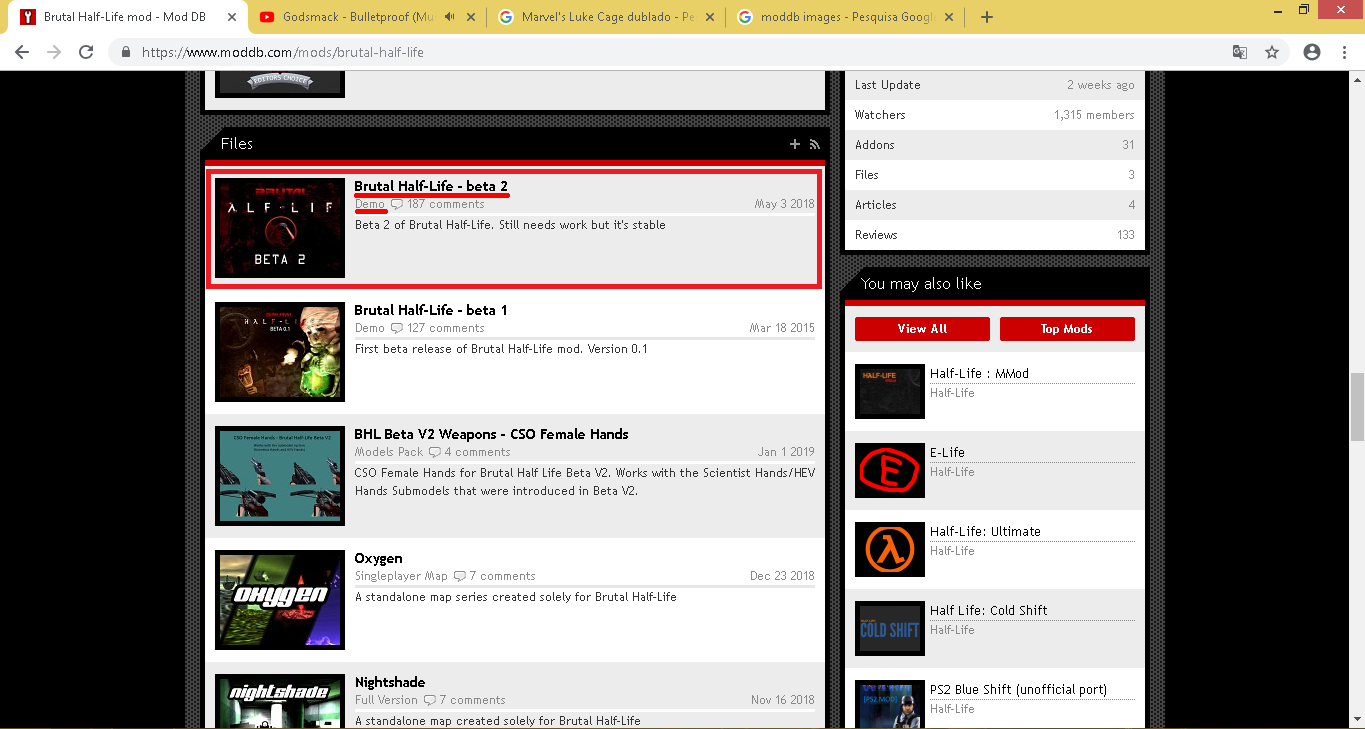Open the Google Translate icon in address bar
Screen dimensions: 1365x729
point(1239,52)
